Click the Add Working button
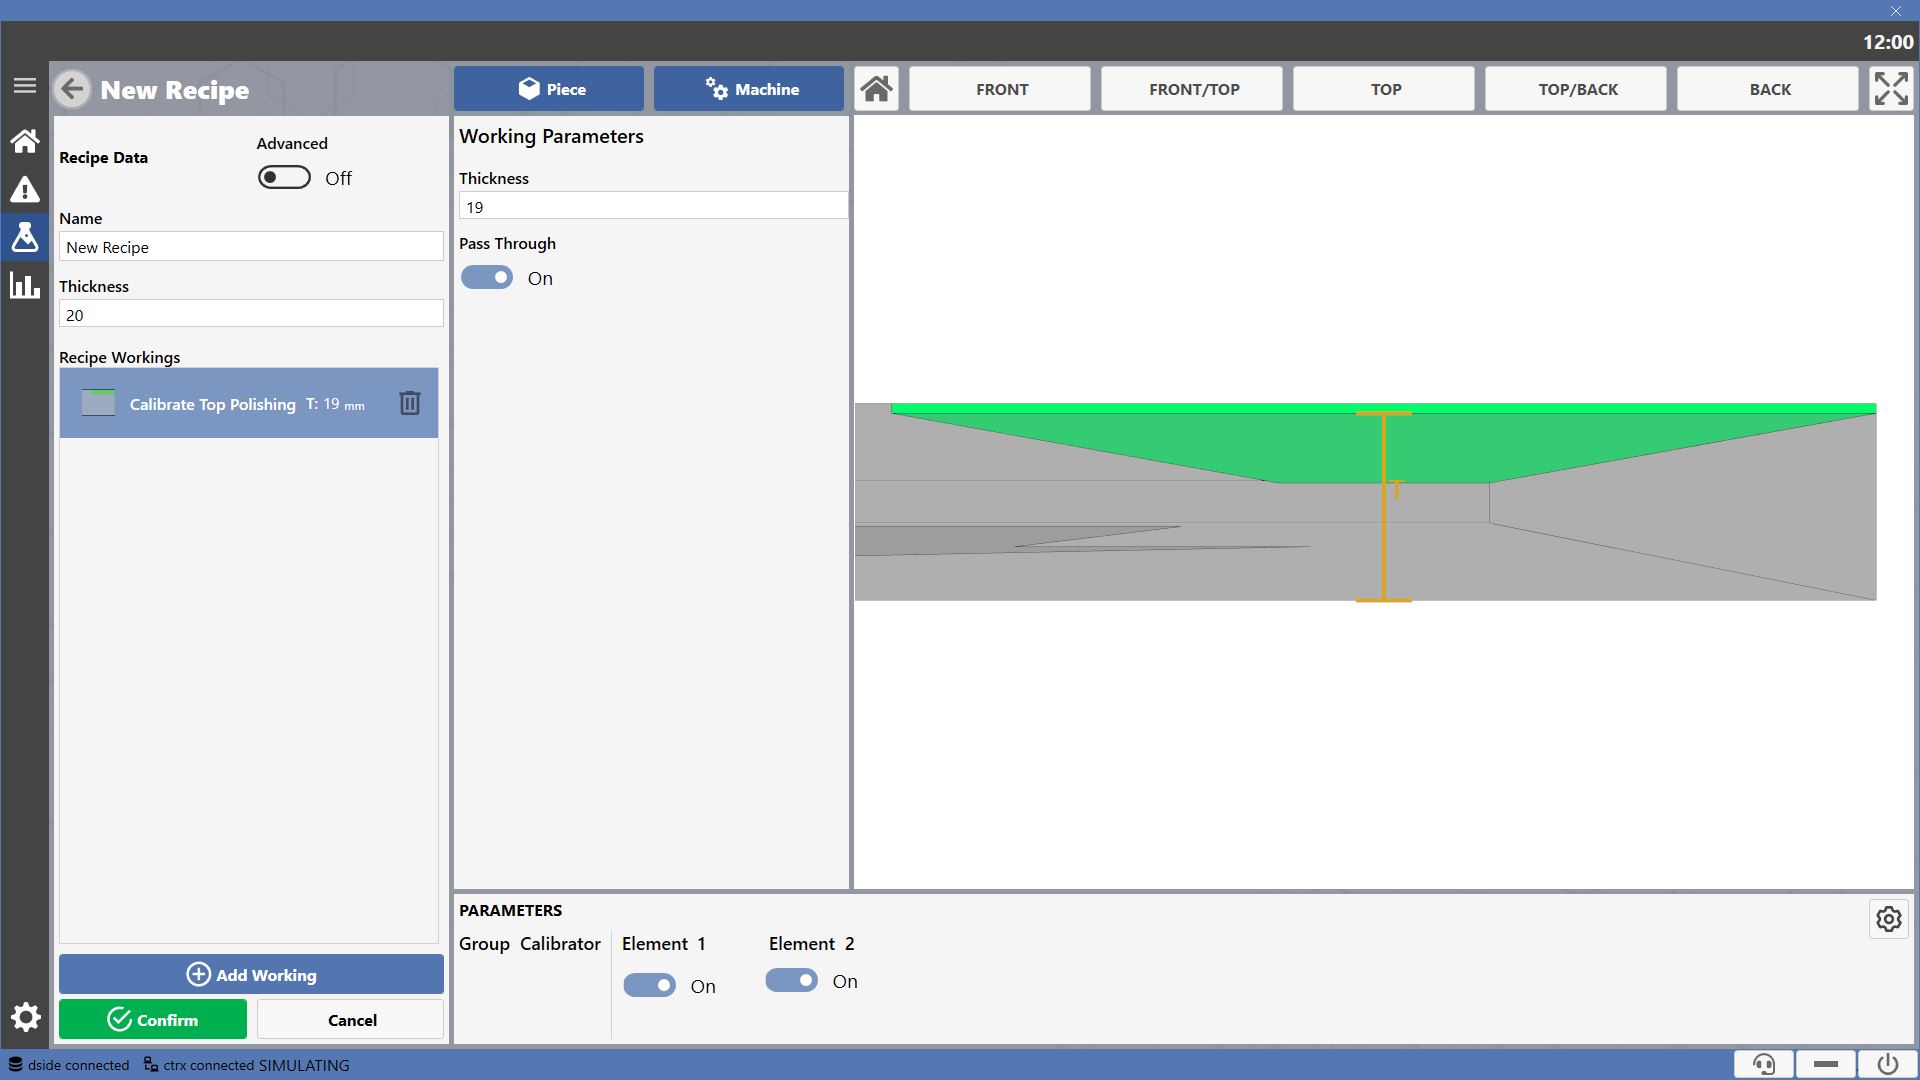 (251, 974)
